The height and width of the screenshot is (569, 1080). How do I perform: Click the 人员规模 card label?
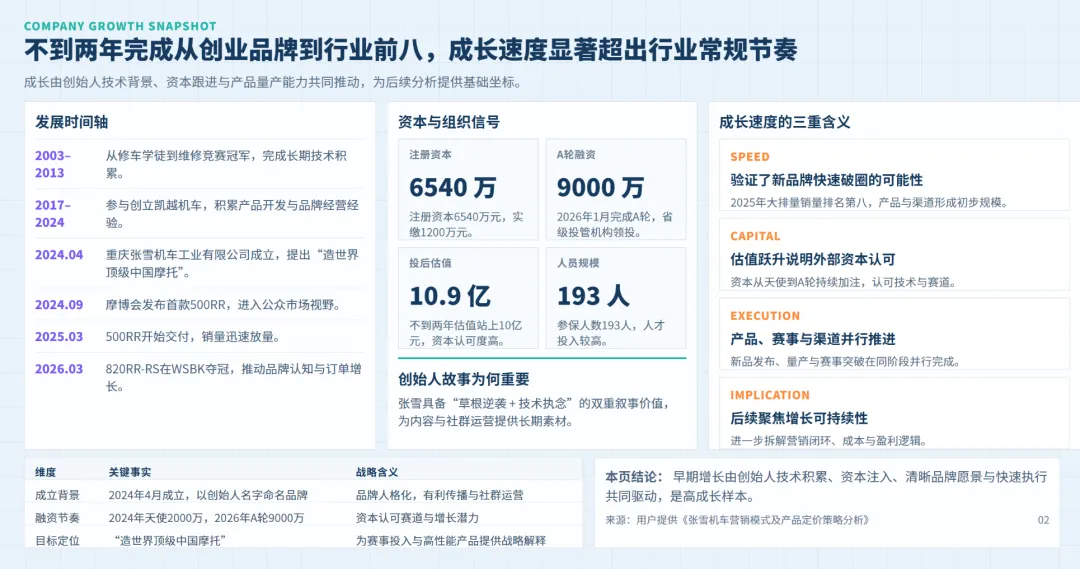coord(578,263)
